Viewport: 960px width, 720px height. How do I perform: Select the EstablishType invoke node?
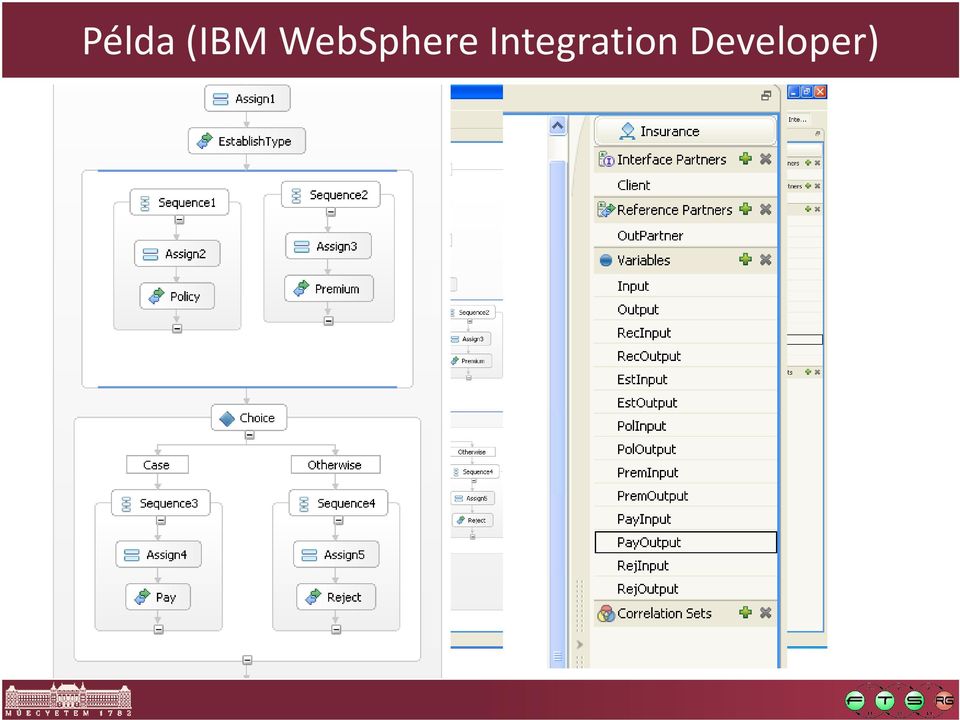coord(247,141)
